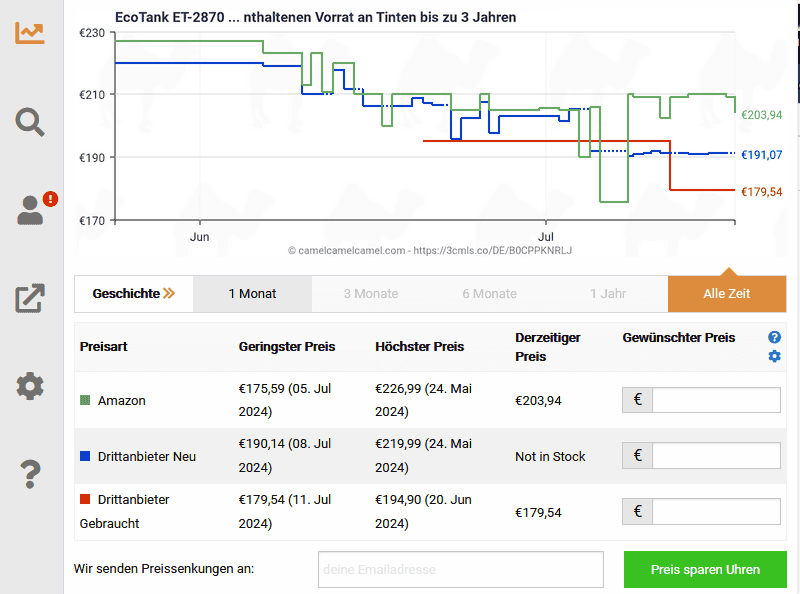Select the 3 Monate range tab
This screenshot has height=594, width=800.
click(370, 294)
